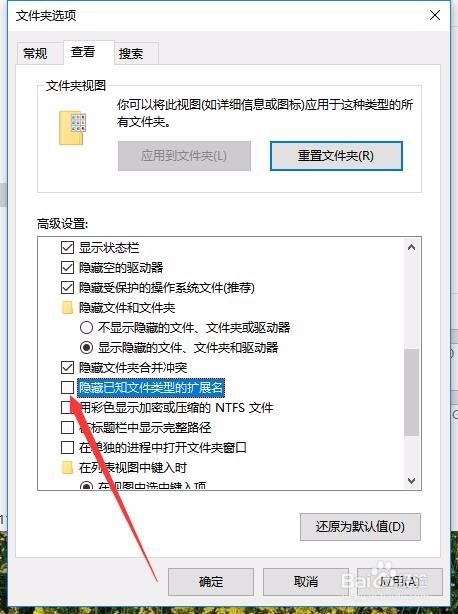Uncheck 隐藏受保护的操作系统文件(推荐)
This screenshot has width=458, height=614.
(67, 287)
